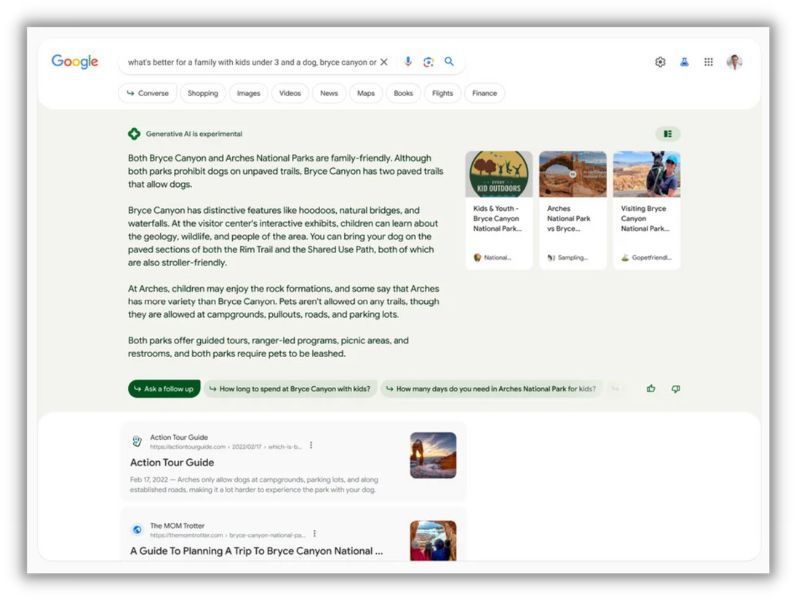Click the 'Generative AI is experimental' label
799x600 pixels.
194,134
